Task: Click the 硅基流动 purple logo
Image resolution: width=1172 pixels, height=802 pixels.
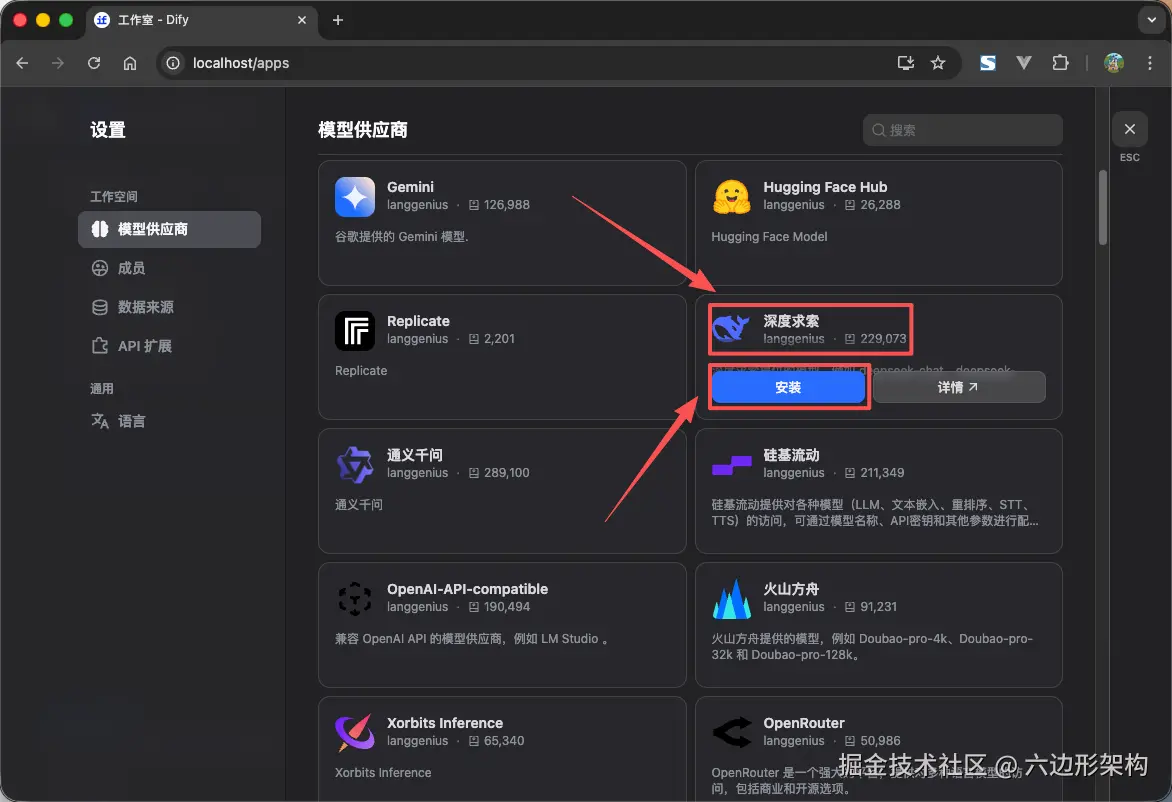Action: tap(732, 465)
